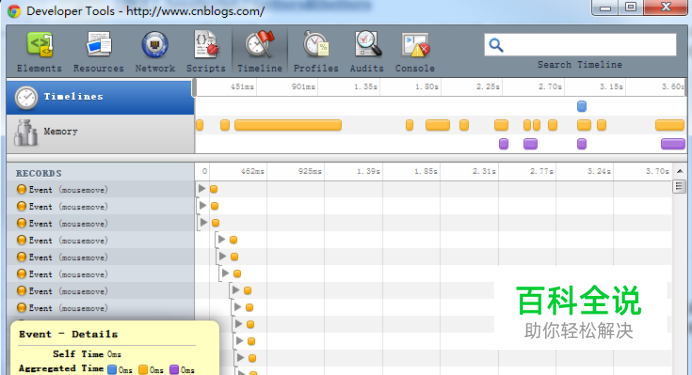Open the Audits panel
Screen dimensions: 692x375
pos(367,52)
